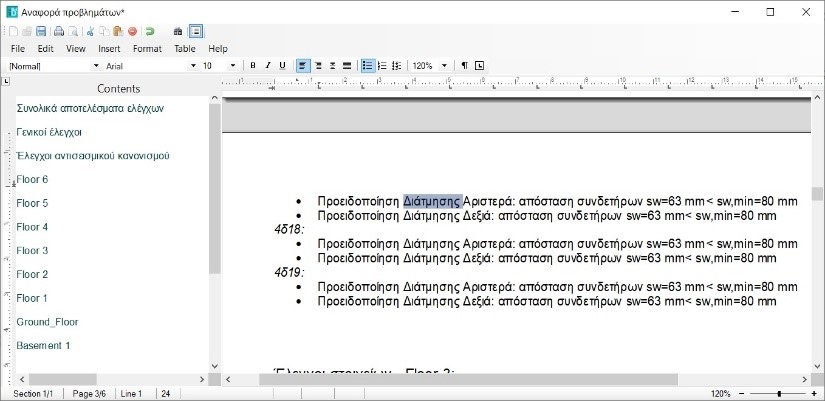Screen dimensions: 825x401
Task: Jump to Floor 1 in Contents
Action: pos(32,298)
